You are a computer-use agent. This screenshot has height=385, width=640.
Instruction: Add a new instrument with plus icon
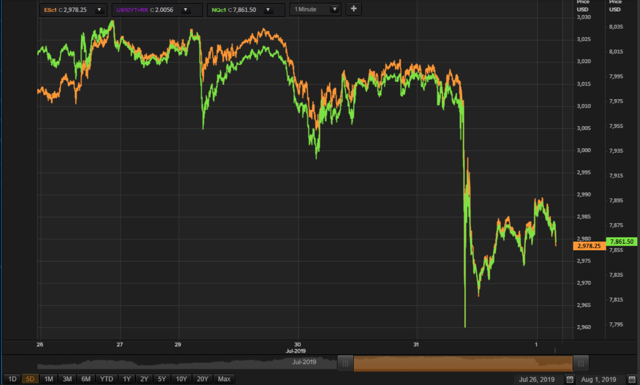(353, 9)
